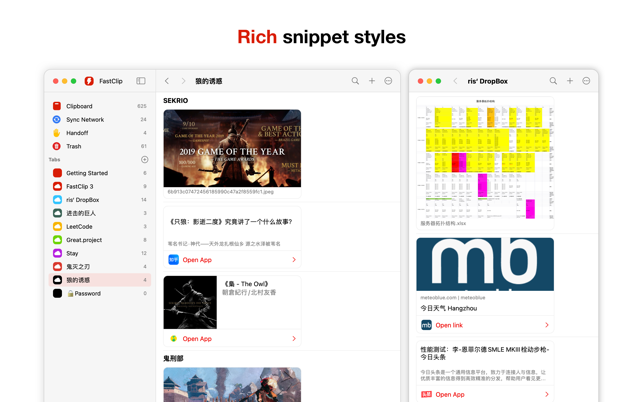Open Trash in sidebar
643x402 pixels.
(100, 146)
